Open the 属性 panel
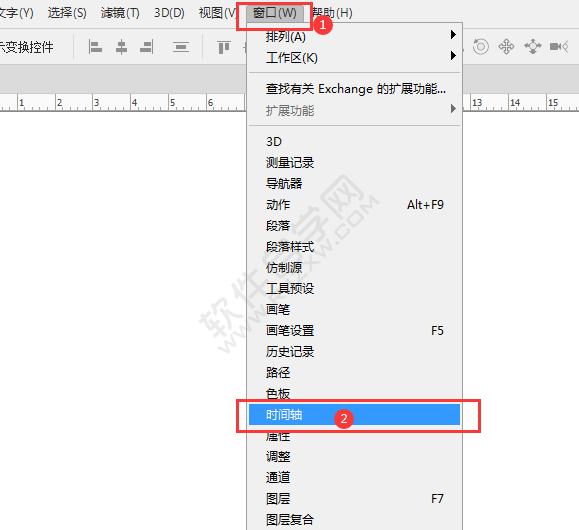Image resolution: width=579 pixels, height=530 pixels. coord(354,436)
